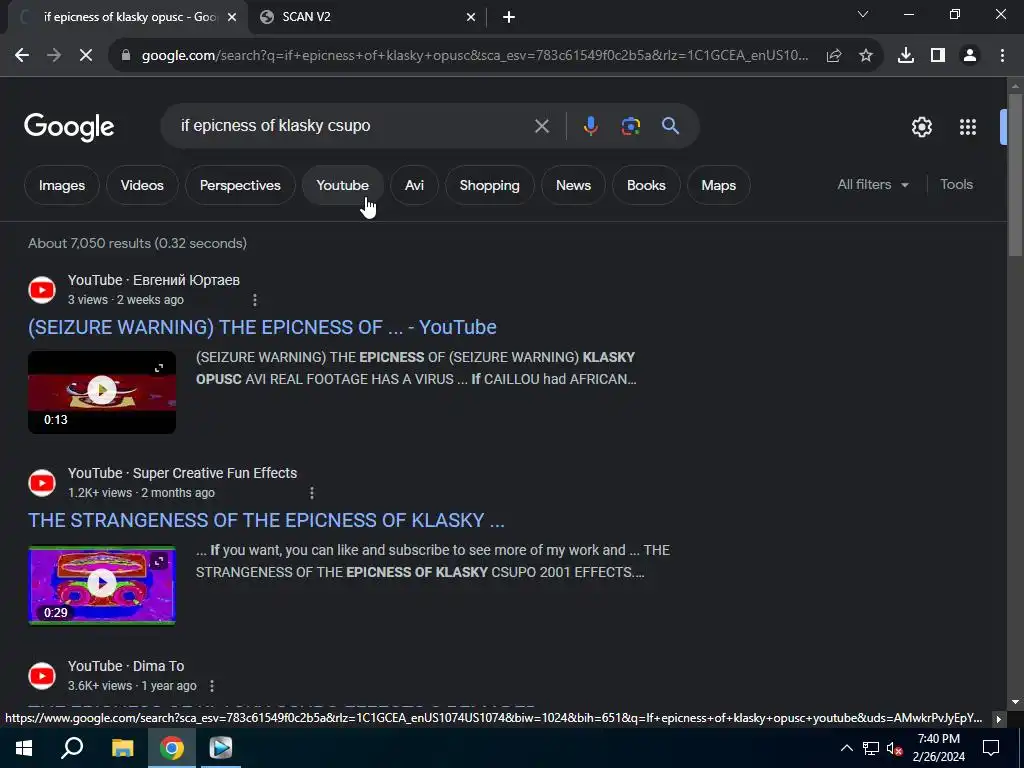
Task: Open Windows taskbar search
Action: (72, 748)
